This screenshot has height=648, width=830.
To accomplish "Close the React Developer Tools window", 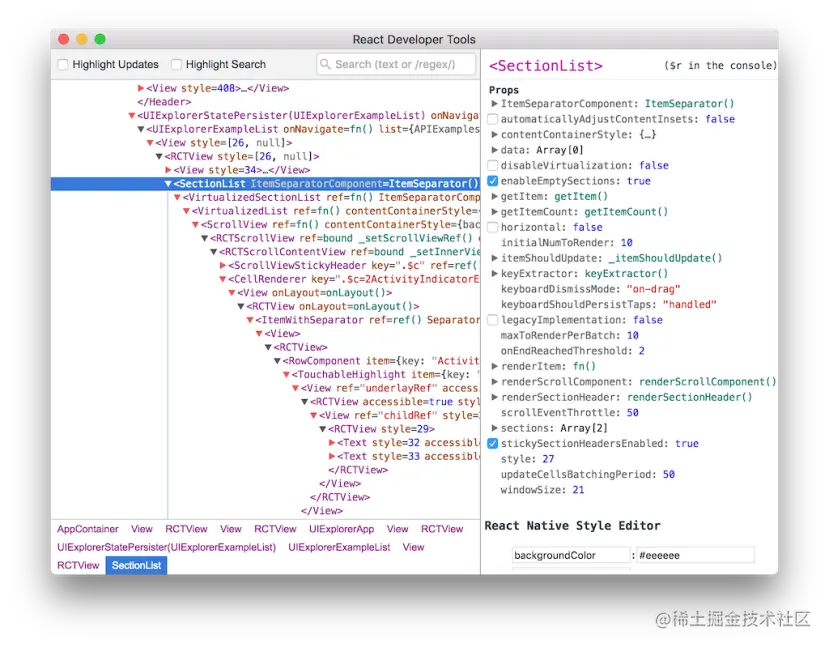I will [64, 39].
